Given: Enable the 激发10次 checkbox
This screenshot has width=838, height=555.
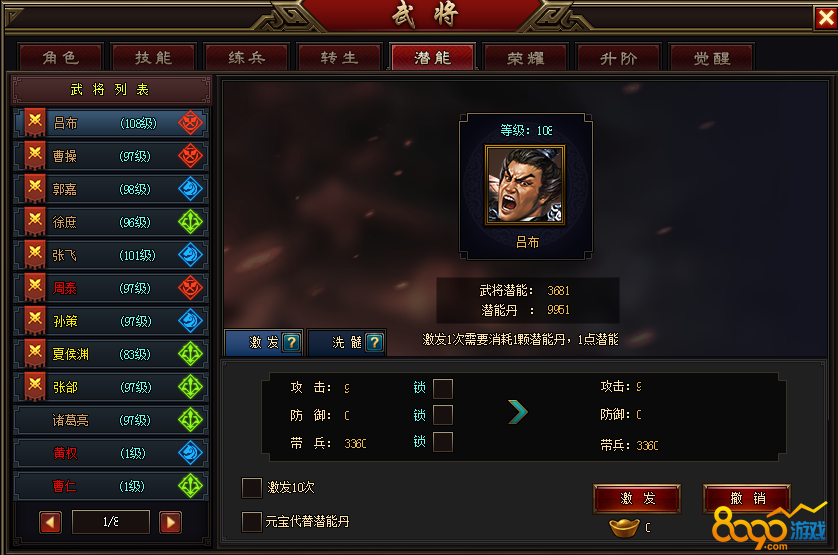Looking at the screenshot, I should tap(252, 488).
